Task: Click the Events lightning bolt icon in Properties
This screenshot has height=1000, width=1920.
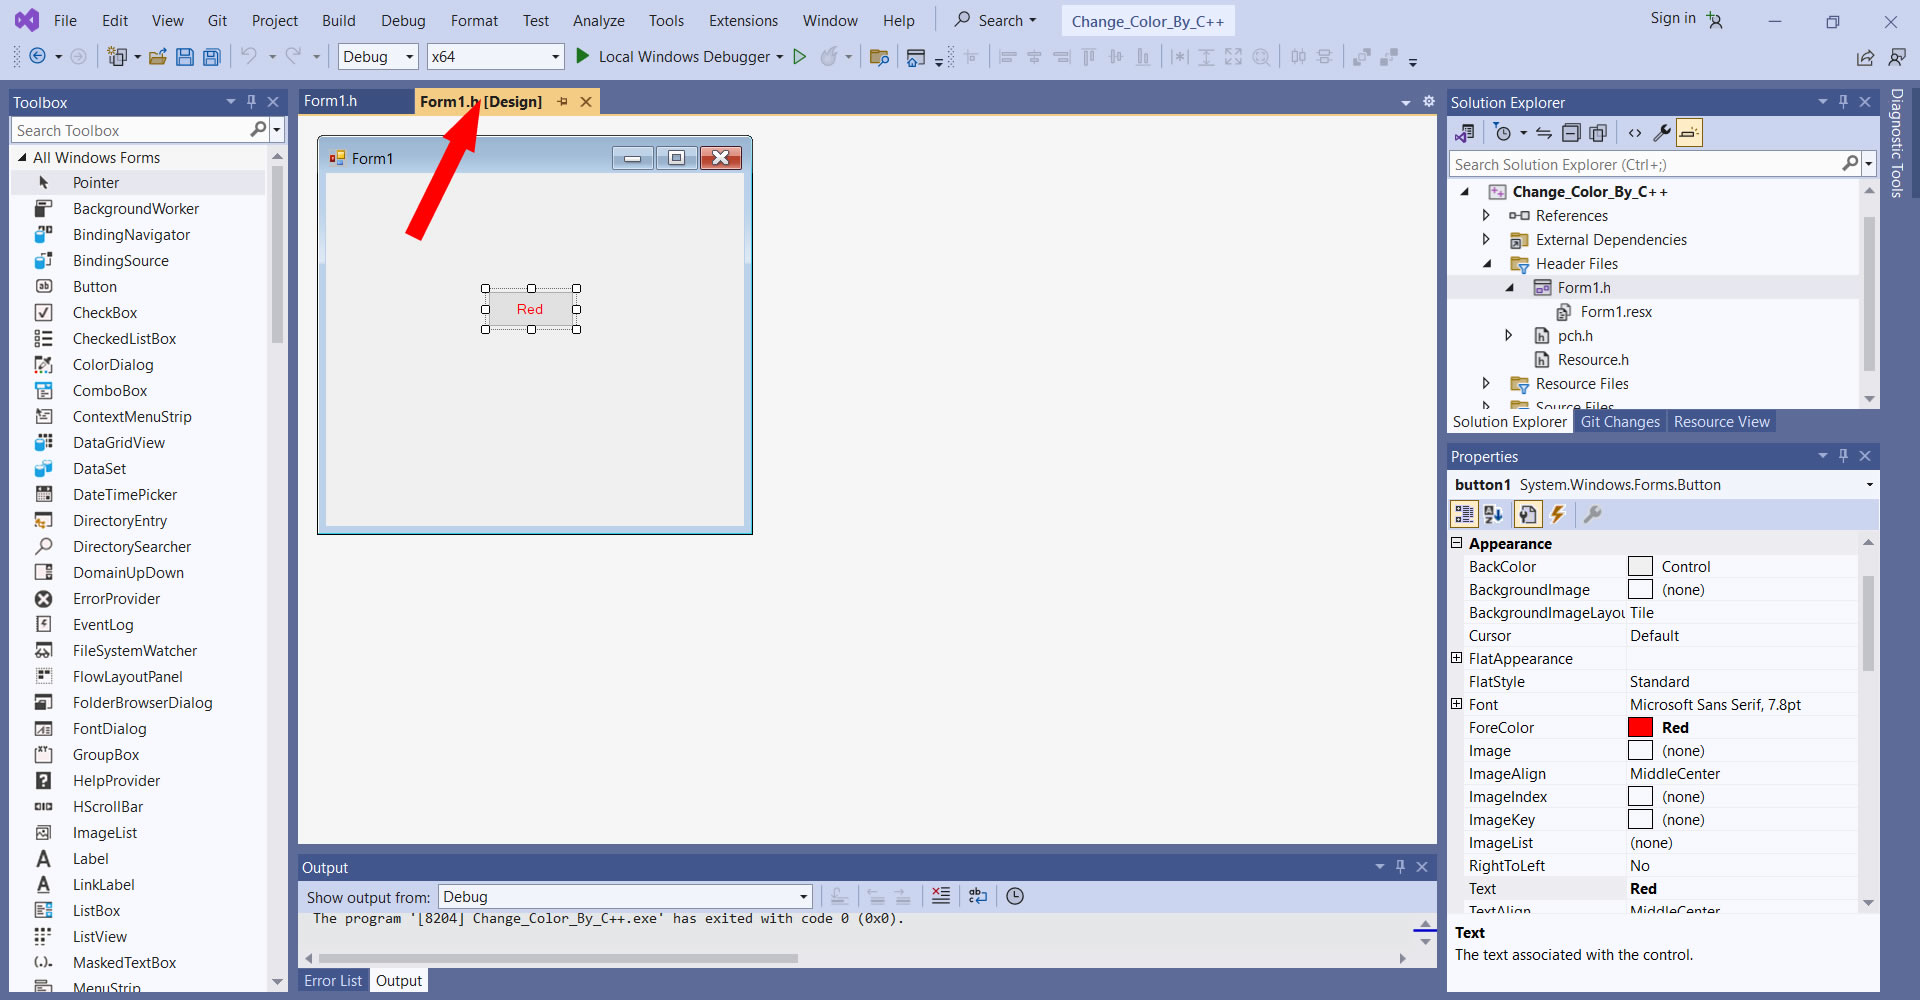Action: 1557,514
